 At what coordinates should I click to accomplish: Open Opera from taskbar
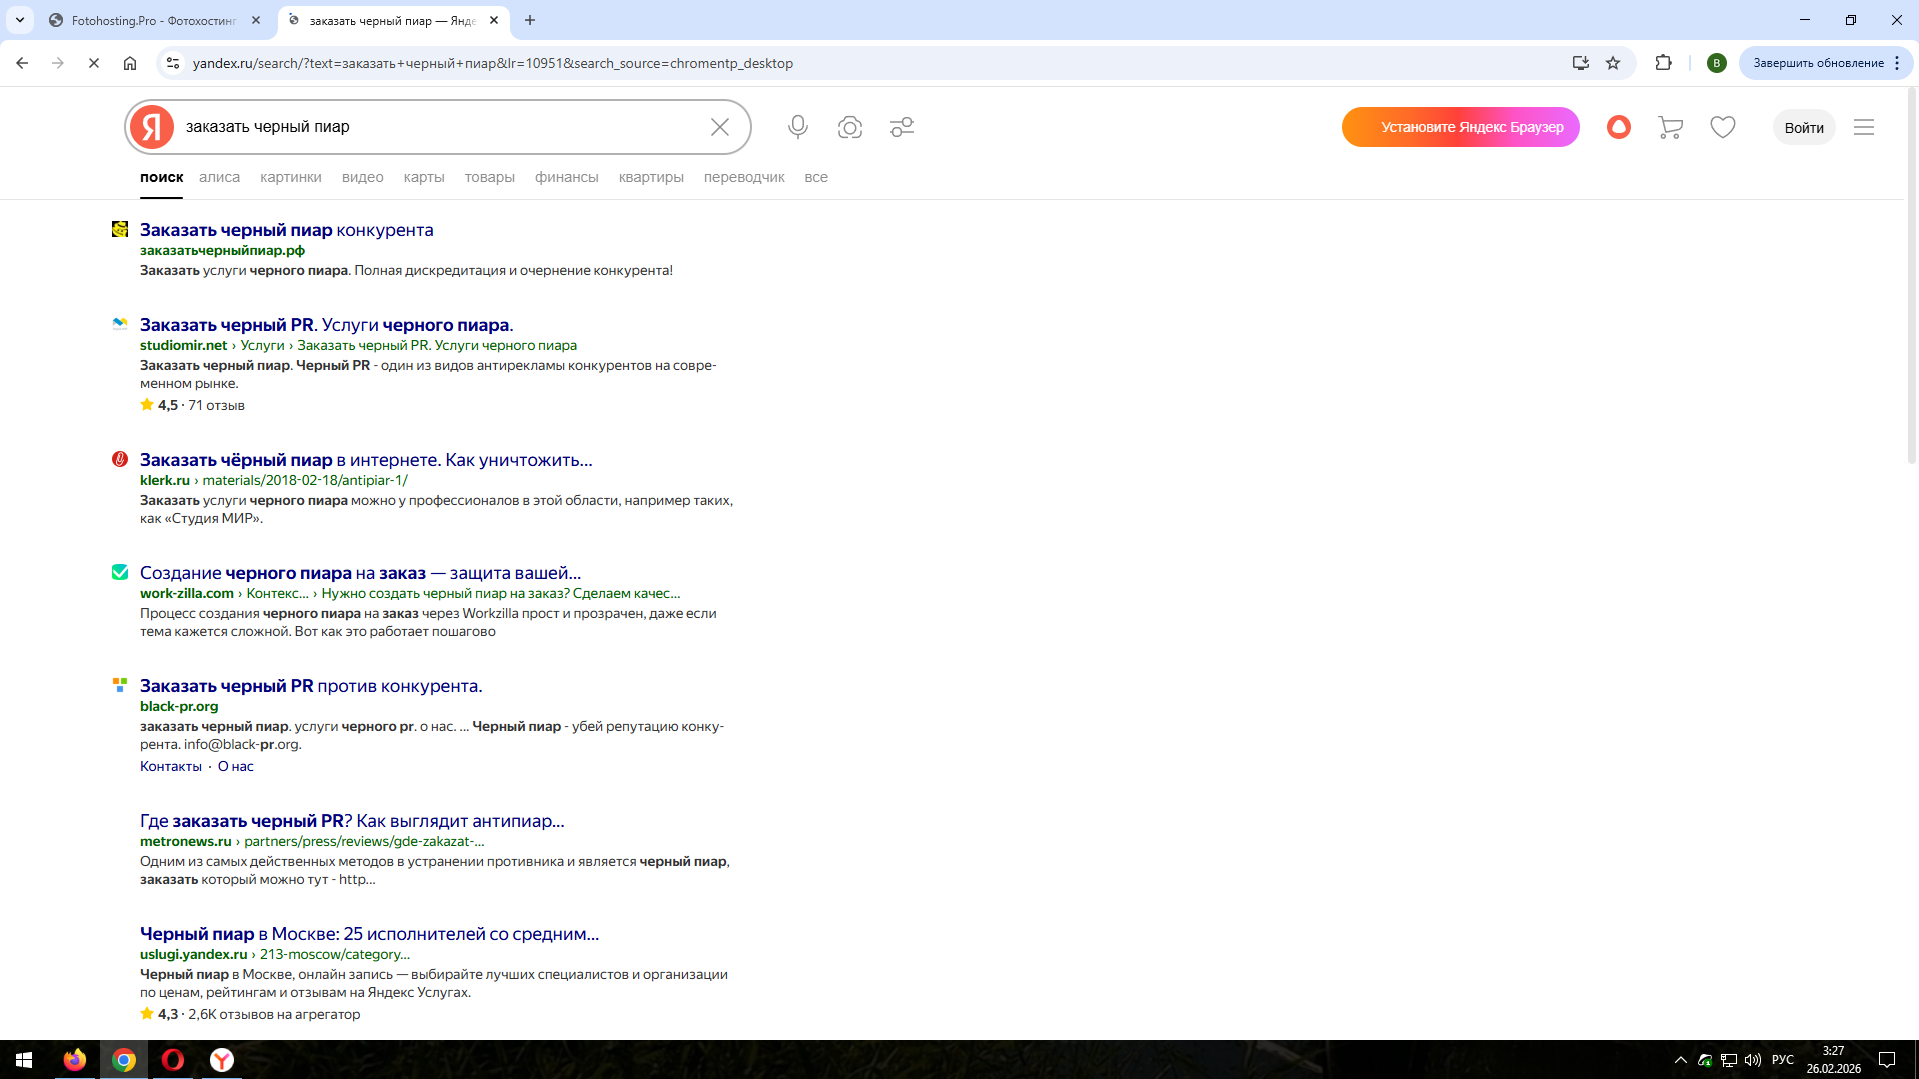[173, 1060]
